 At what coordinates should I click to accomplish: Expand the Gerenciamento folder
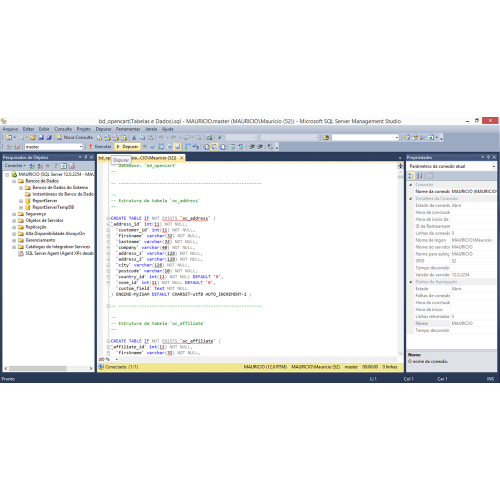pos(14,240)
